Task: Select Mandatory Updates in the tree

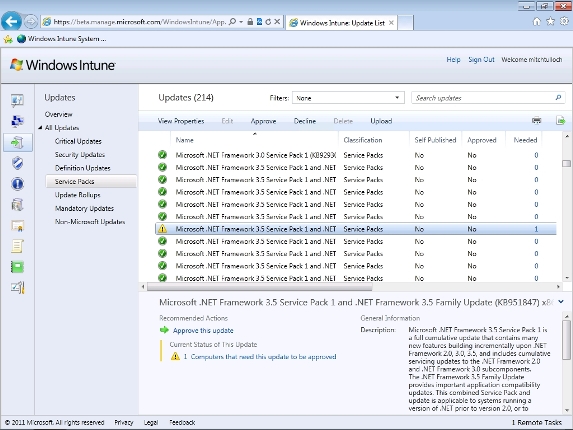Action: point(84,208)
